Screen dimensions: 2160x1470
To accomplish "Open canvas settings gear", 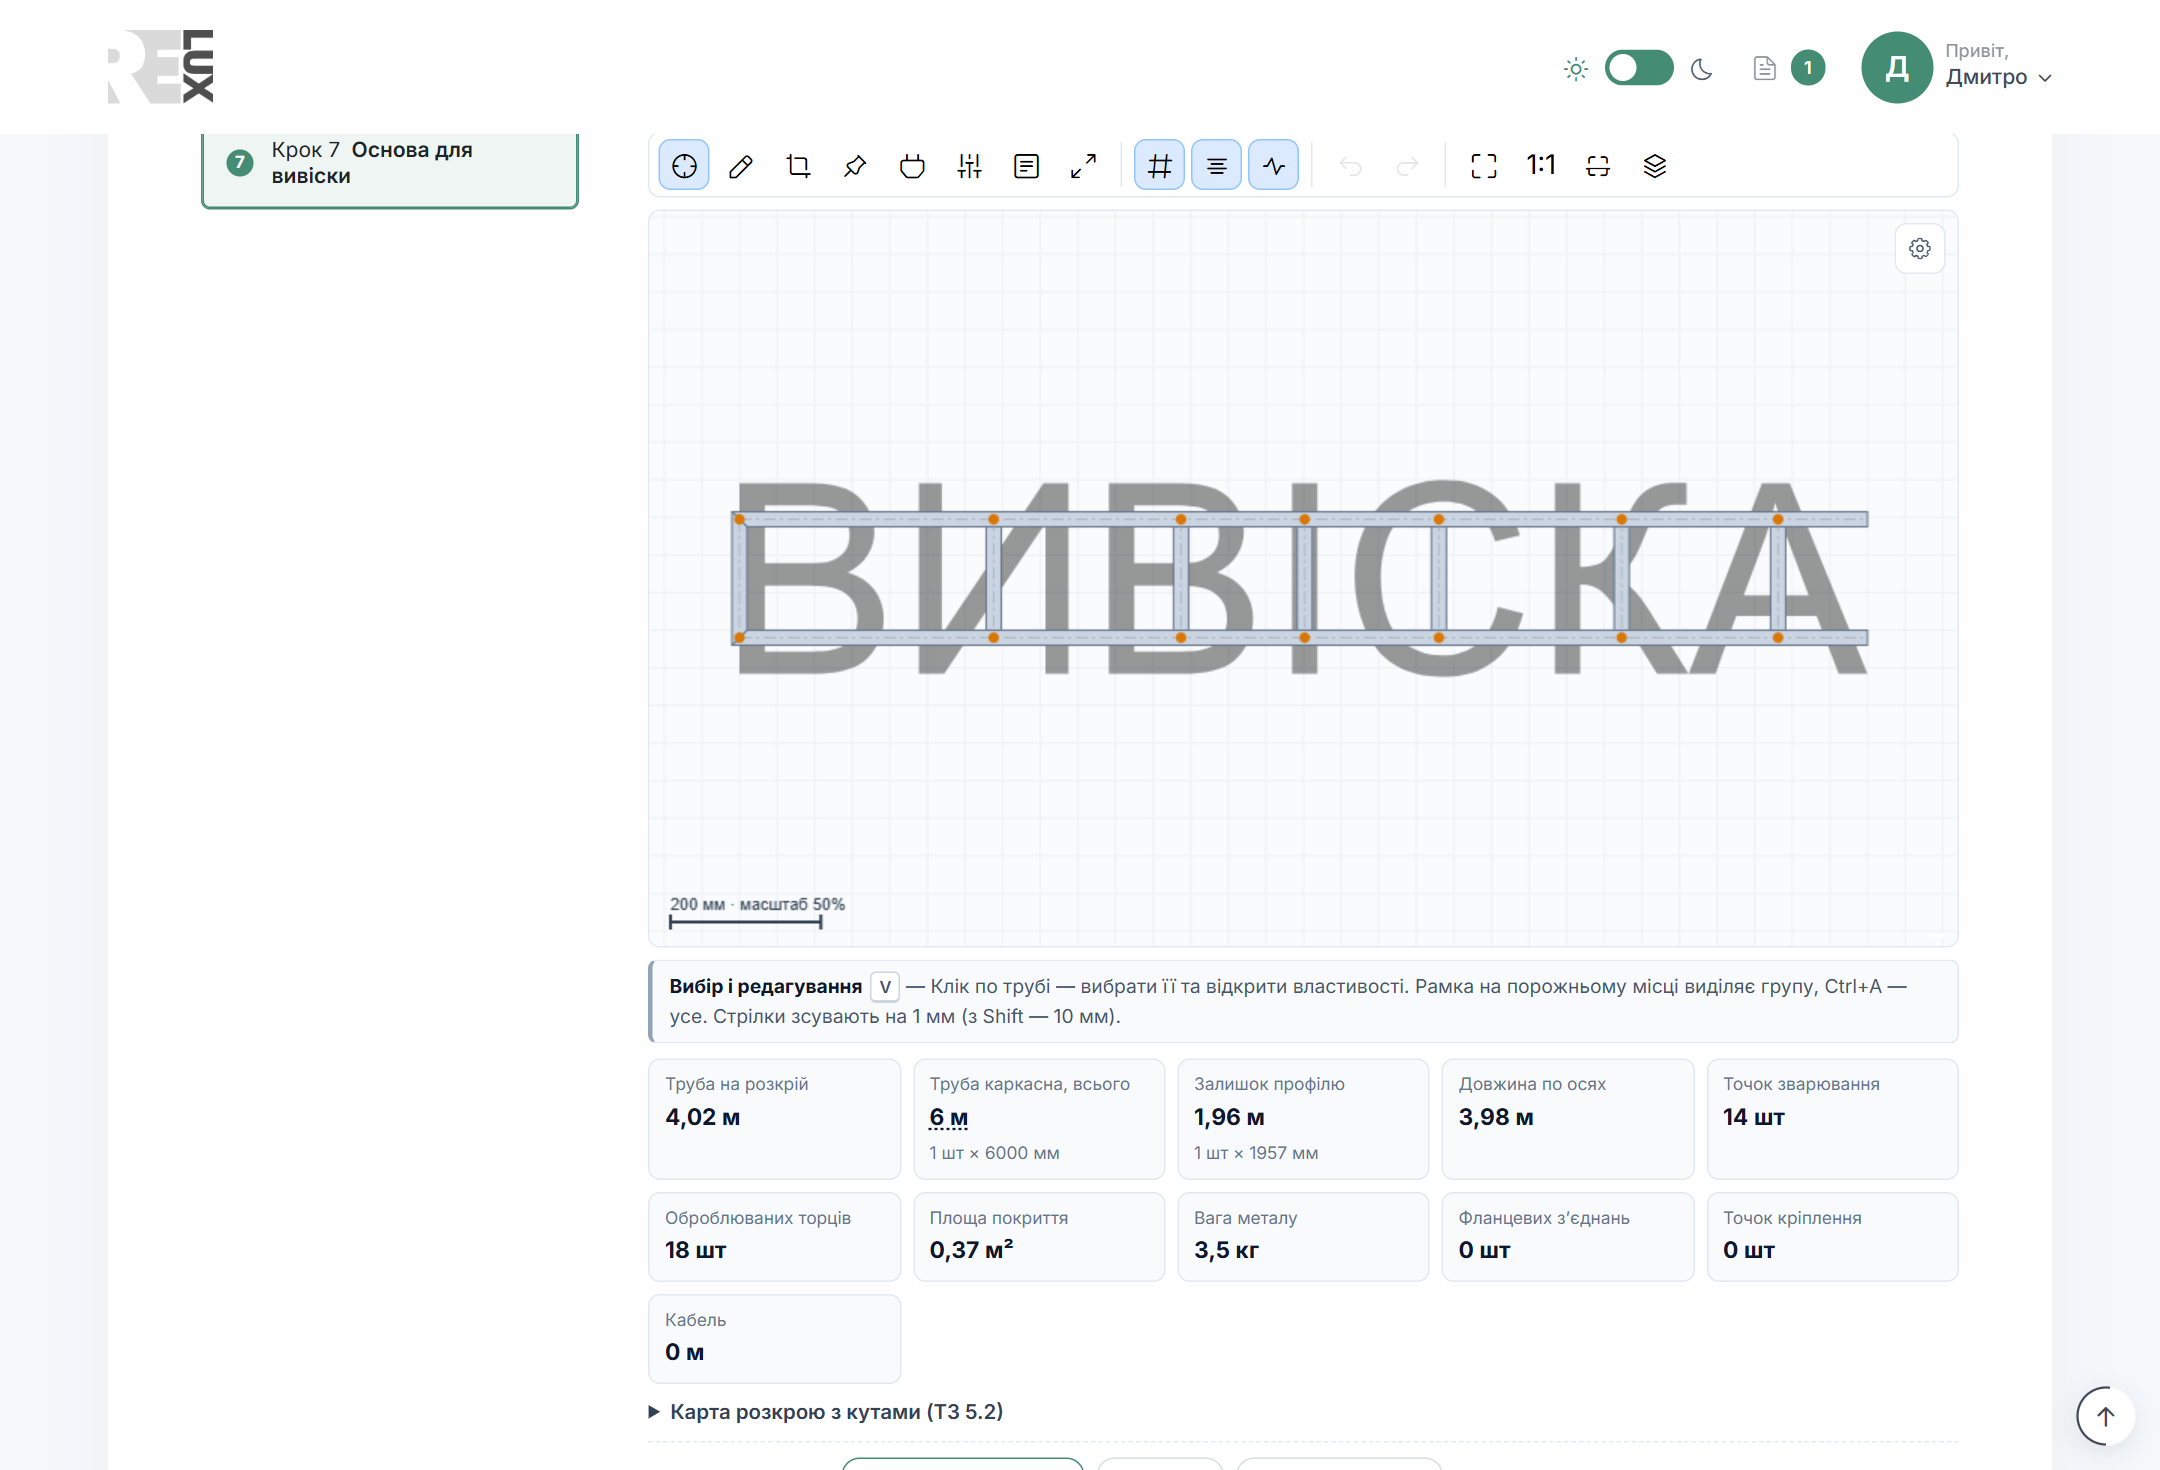I will (1920, 248).
